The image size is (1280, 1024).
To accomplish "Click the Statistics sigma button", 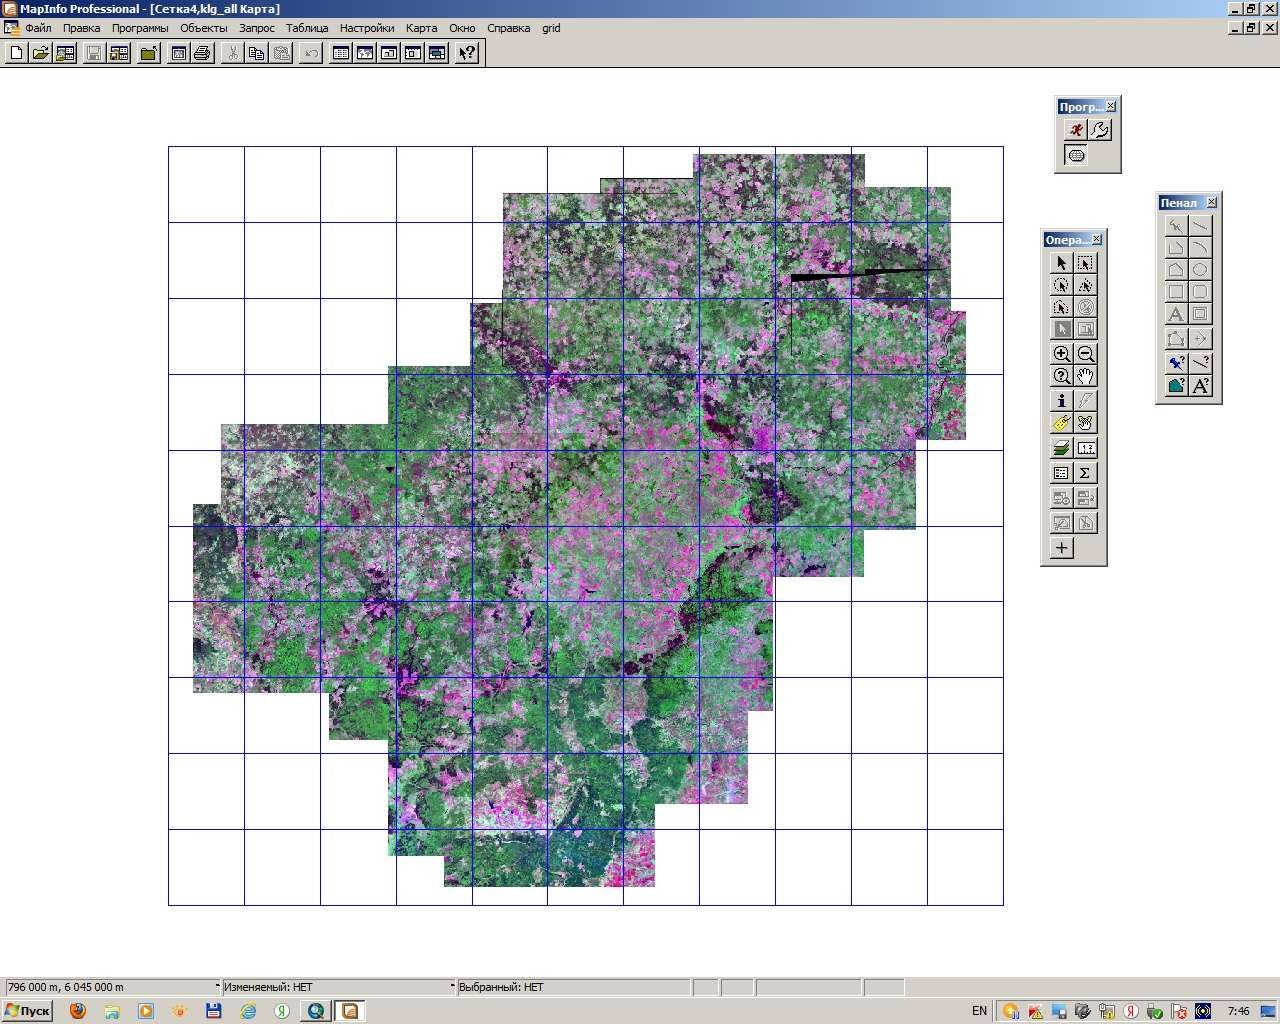I will [1085, 473].
